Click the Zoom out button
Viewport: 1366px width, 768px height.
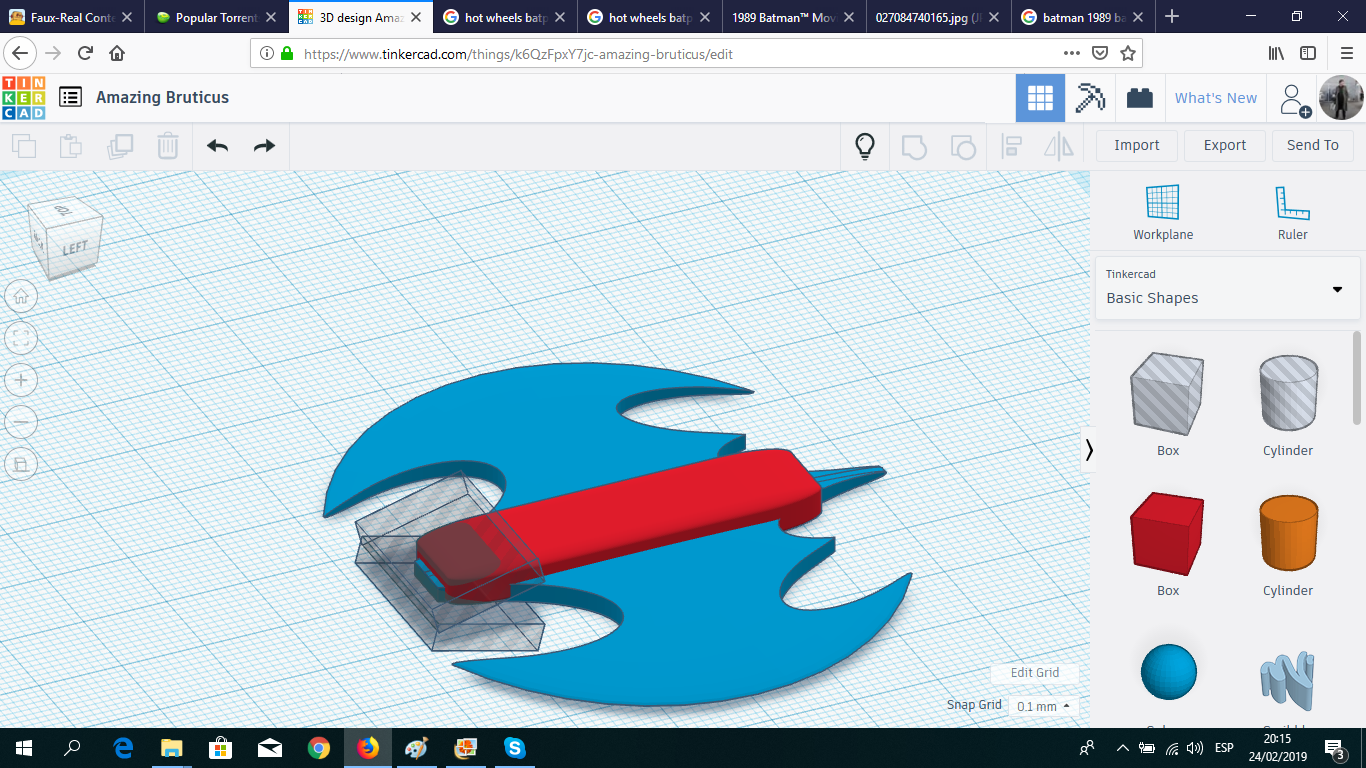tap(21, 422)
